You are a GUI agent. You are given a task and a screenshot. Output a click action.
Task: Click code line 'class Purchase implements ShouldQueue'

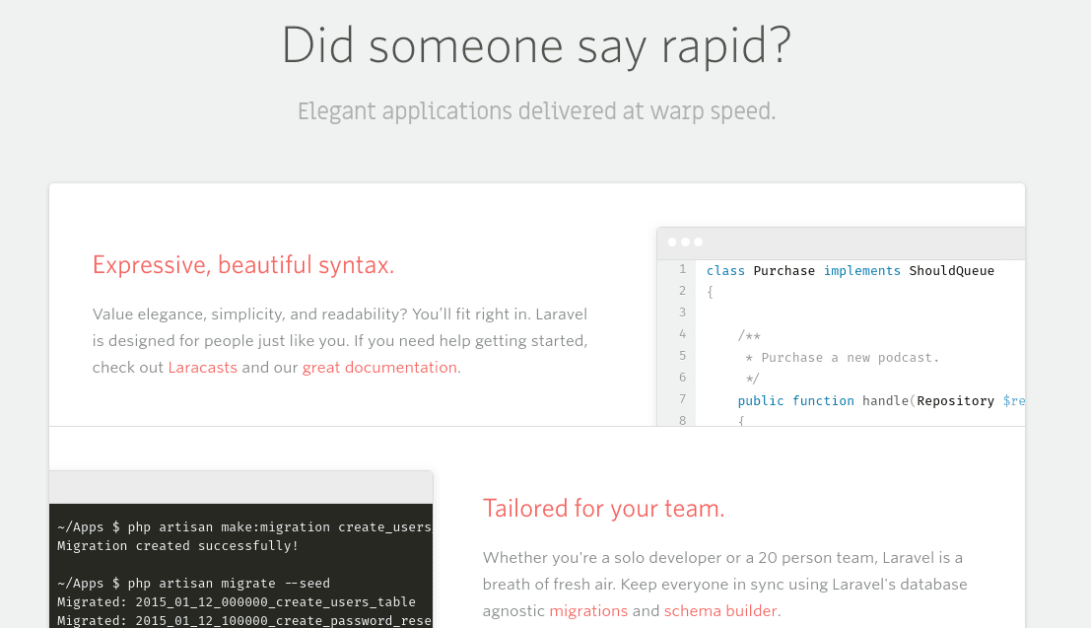pos(850,271)
